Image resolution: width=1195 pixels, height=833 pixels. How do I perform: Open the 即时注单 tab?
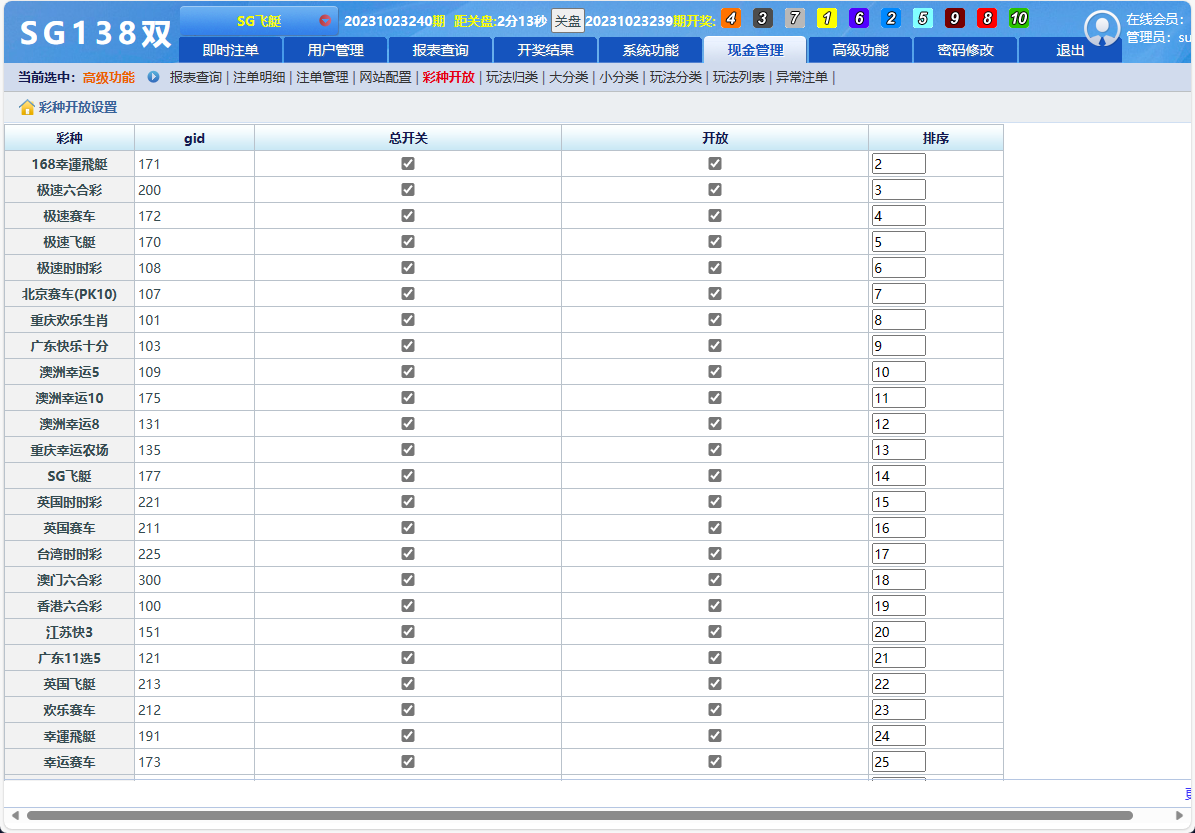pyautogui.click(x=231, y=50)
